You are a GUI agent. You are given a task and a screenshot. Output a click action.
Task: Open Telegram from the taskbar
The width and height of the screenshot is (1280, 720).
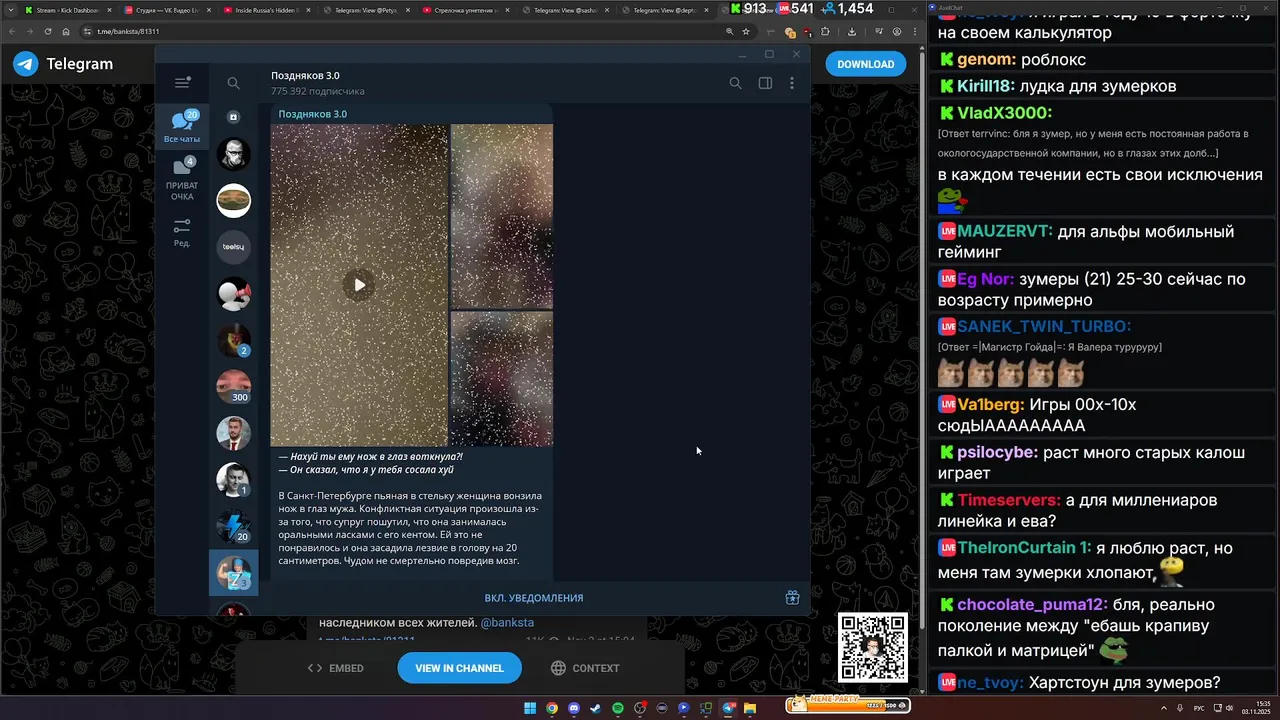pos(728,708)
